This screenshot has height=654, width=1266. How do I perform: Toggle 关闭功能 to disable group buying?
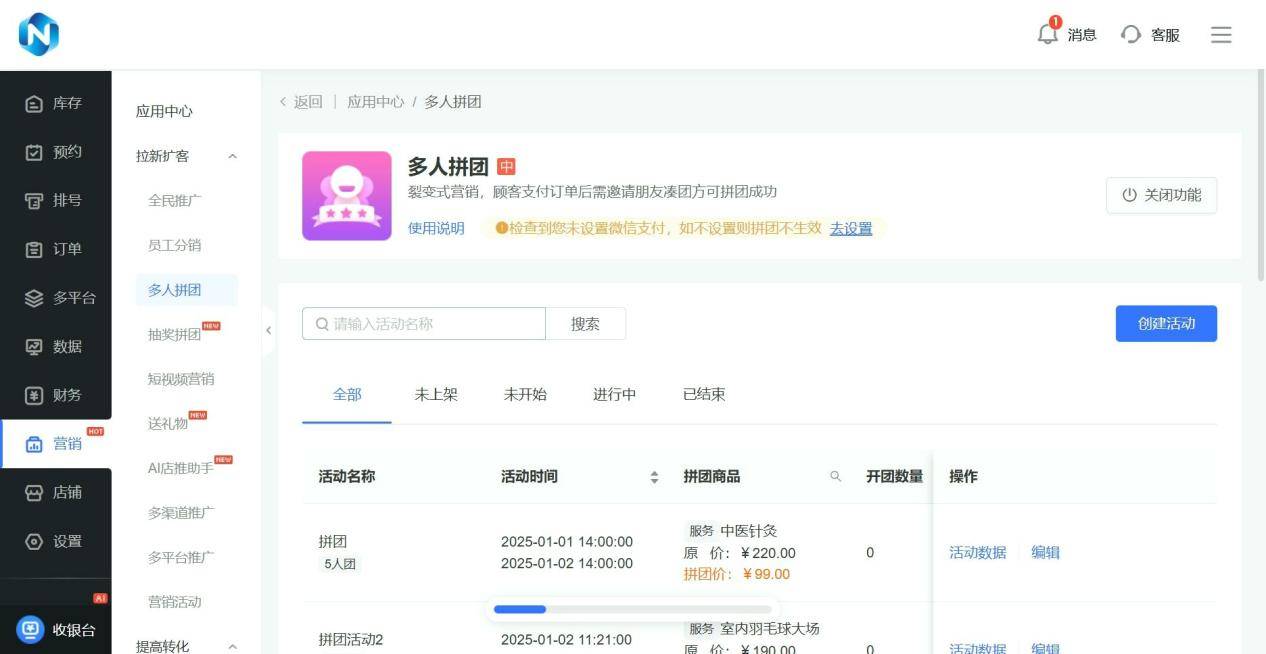[1161, 195]
